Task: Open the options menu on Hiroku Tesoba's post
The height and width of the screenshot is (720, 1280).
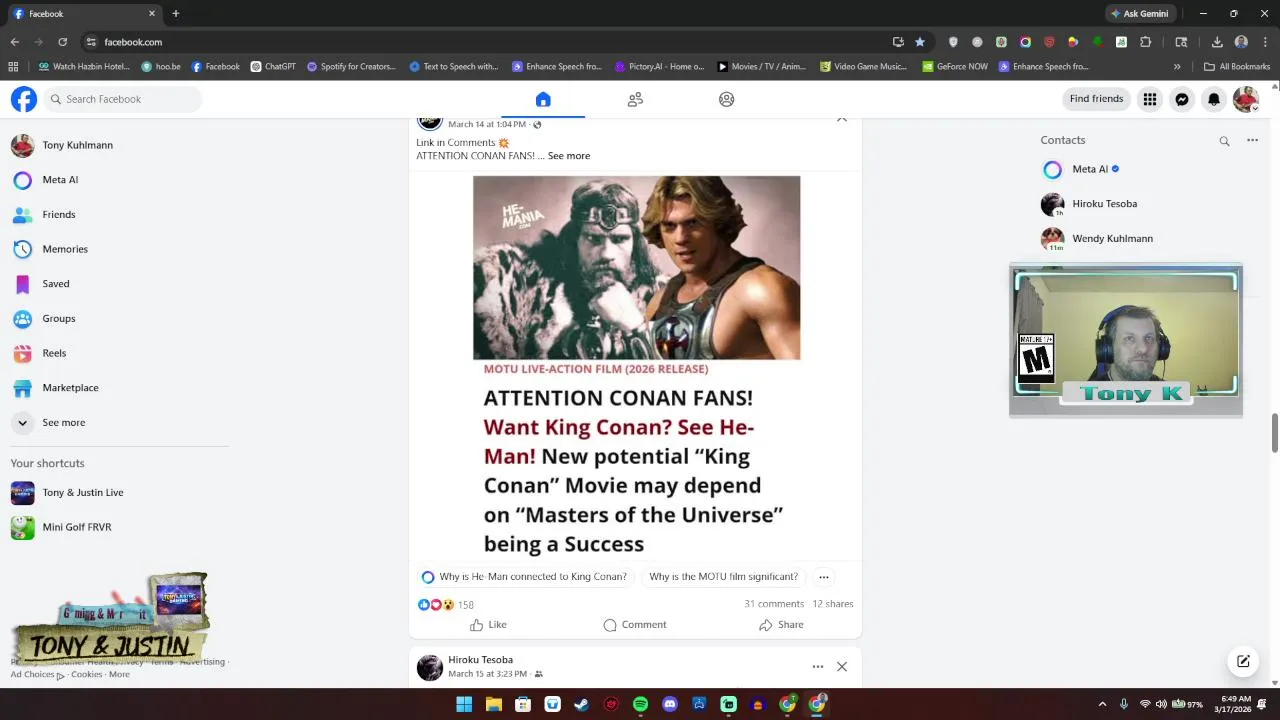Action: [818, 667]
